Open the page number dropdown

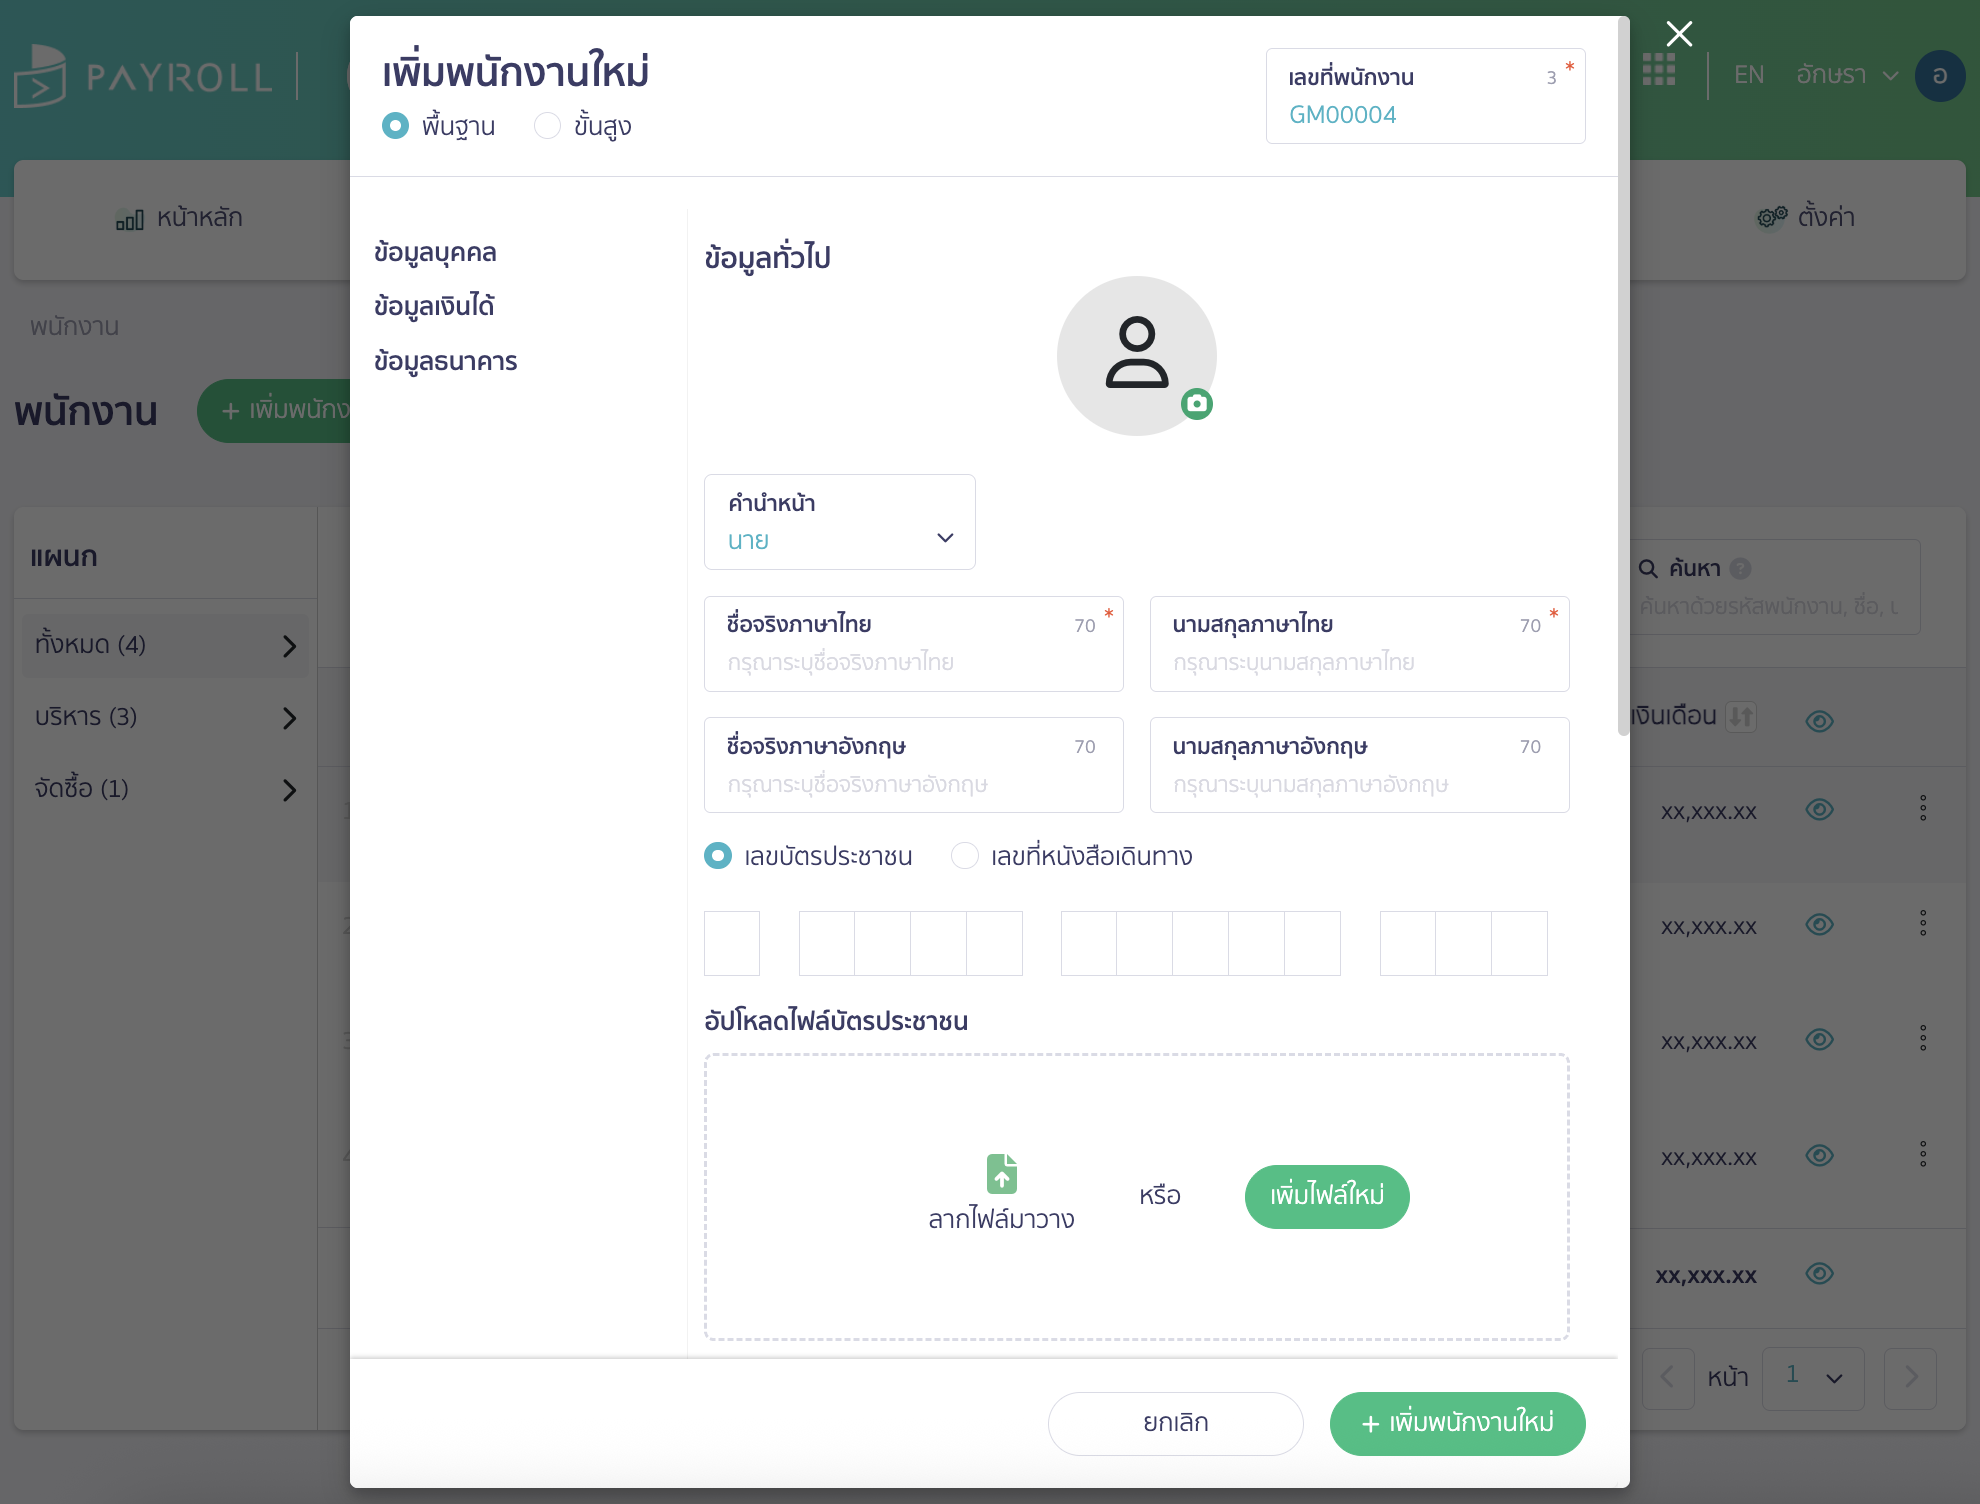pos(1813,1379)
